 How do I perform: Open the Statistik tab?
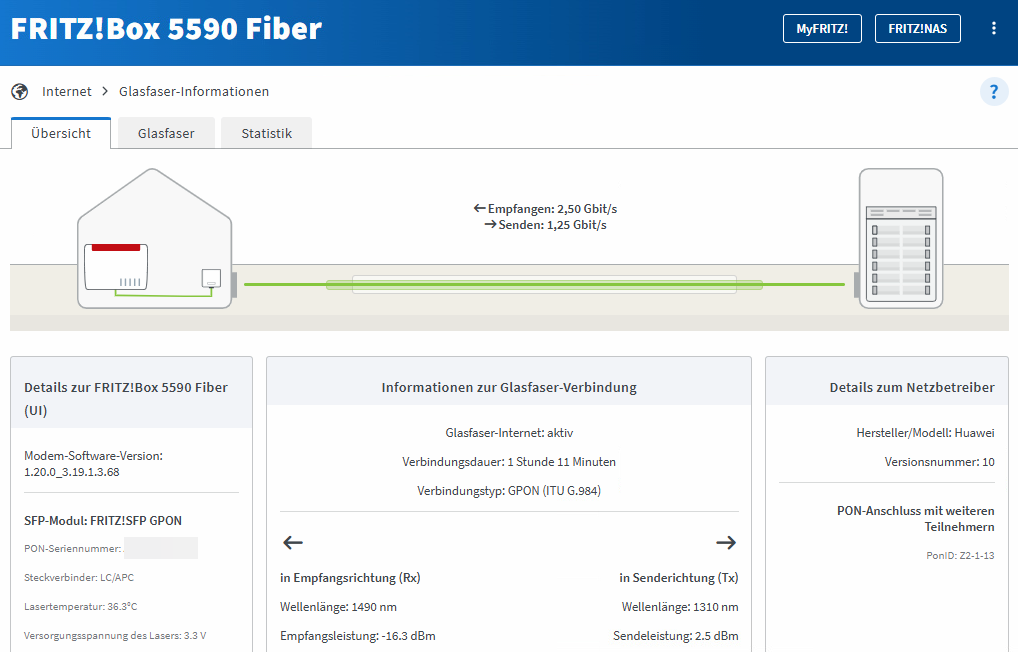[x=266, y=133]
